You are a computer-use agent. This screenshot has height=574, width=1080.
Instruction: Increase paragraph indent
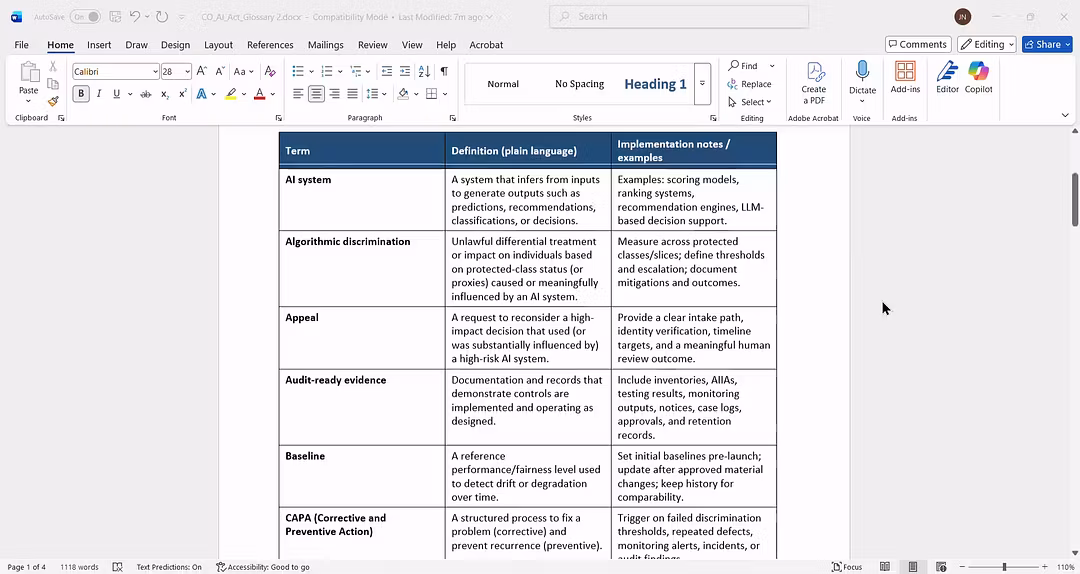(x=405, y=71)
